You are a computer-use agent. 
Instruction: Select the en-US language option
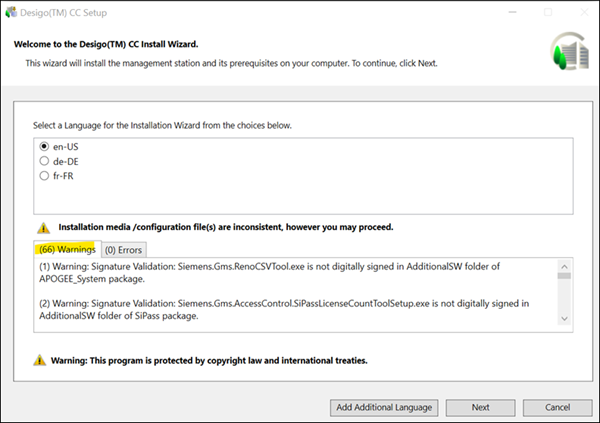pyautogui.click(x=45, y=147)
